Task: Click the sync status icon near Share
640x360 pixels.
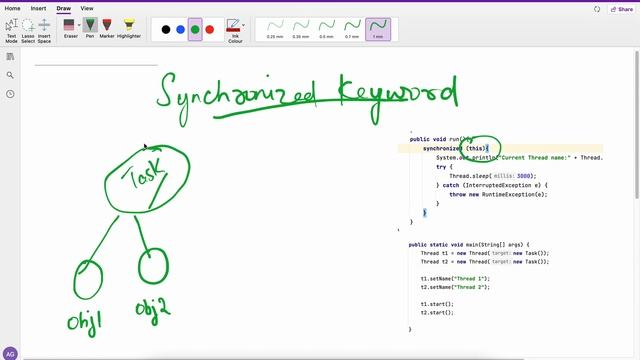Action: tap(597, 9)
